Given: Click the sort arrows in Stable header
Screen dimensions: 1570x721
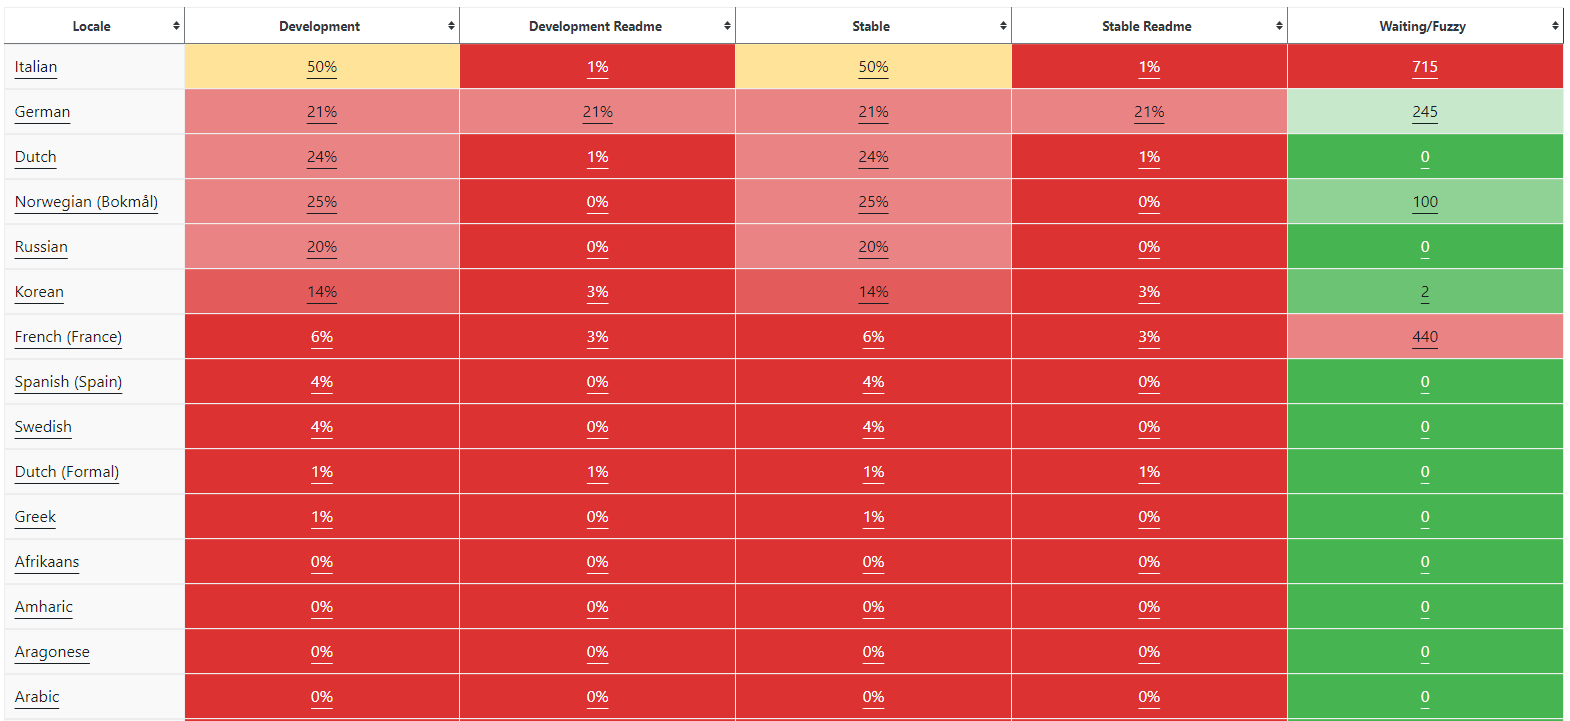Looking at the screenshot, I should point(1003,26).
